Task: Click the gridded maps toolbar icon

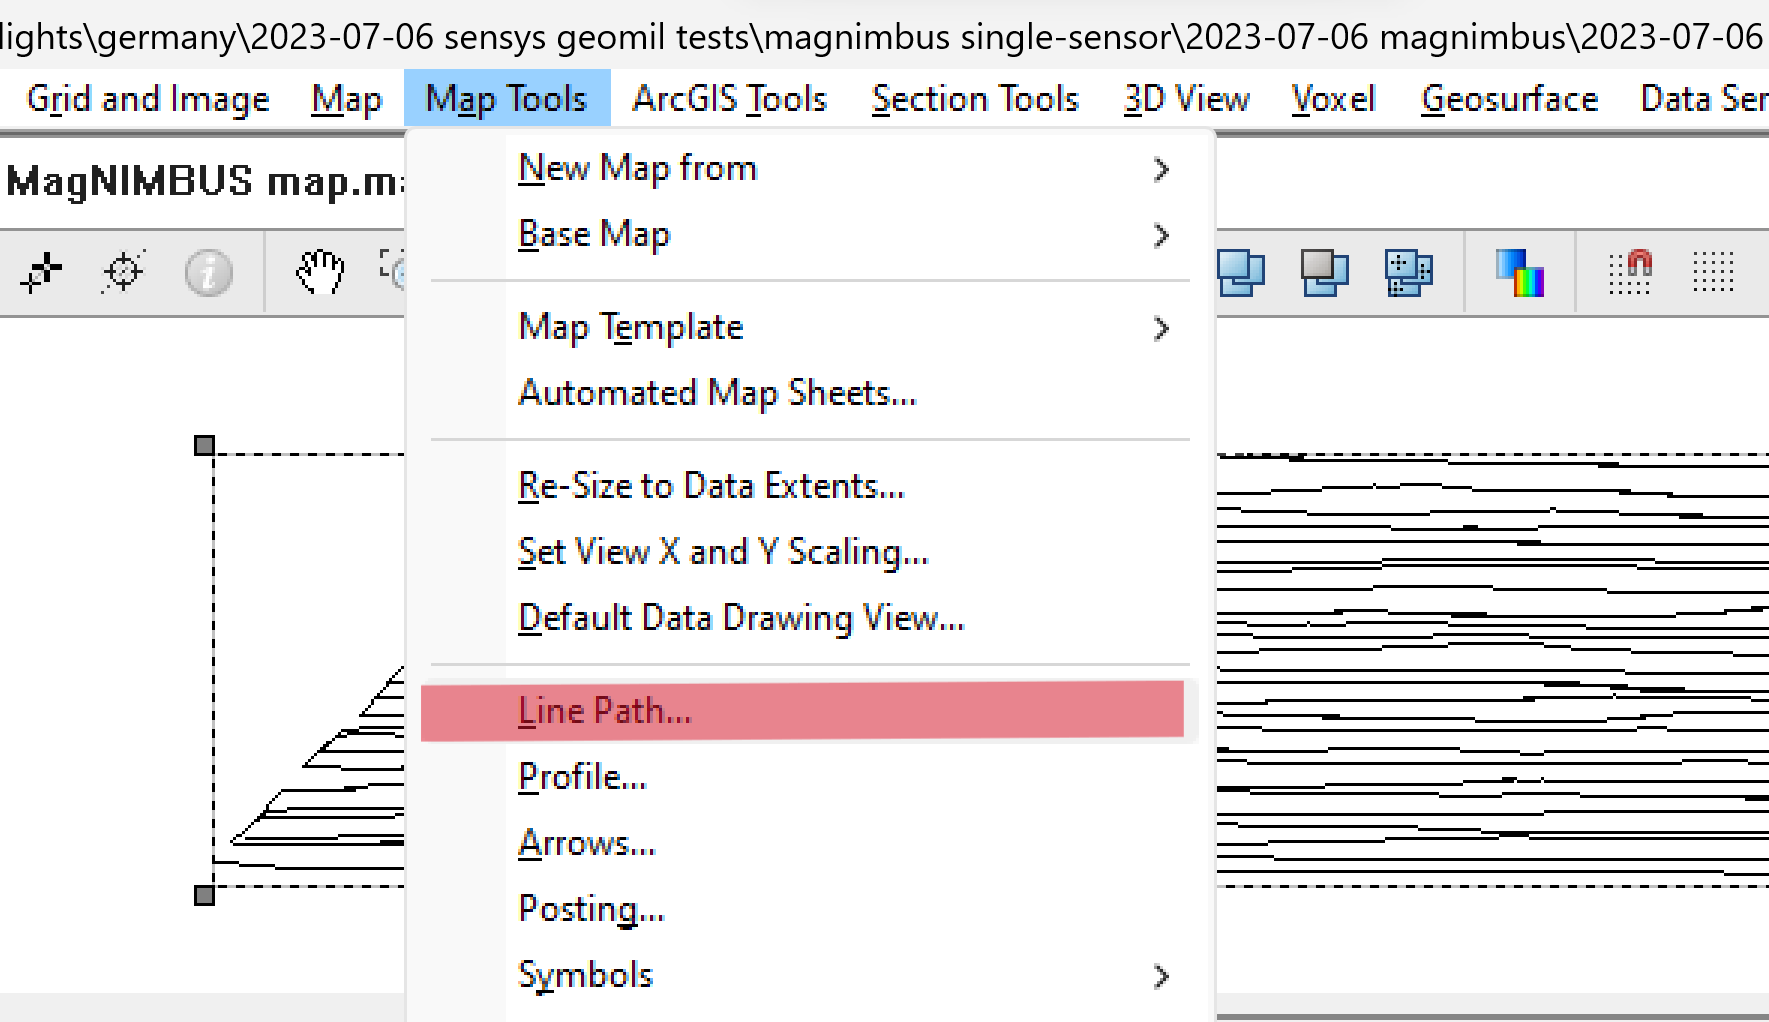Action: click(x=1408, y=272)
